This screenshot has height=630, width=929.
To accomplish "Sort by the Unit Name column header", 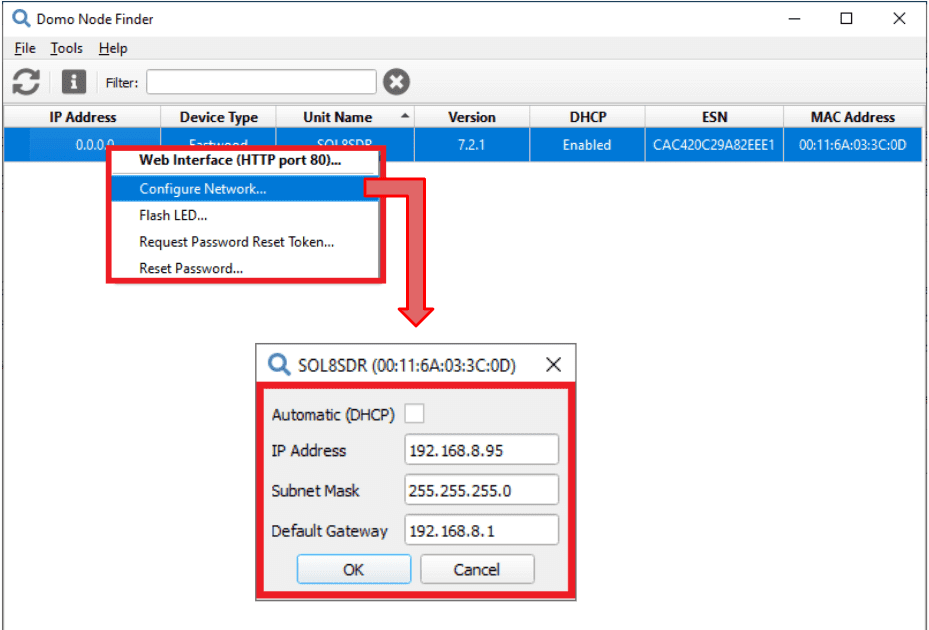I will [338, 117].
